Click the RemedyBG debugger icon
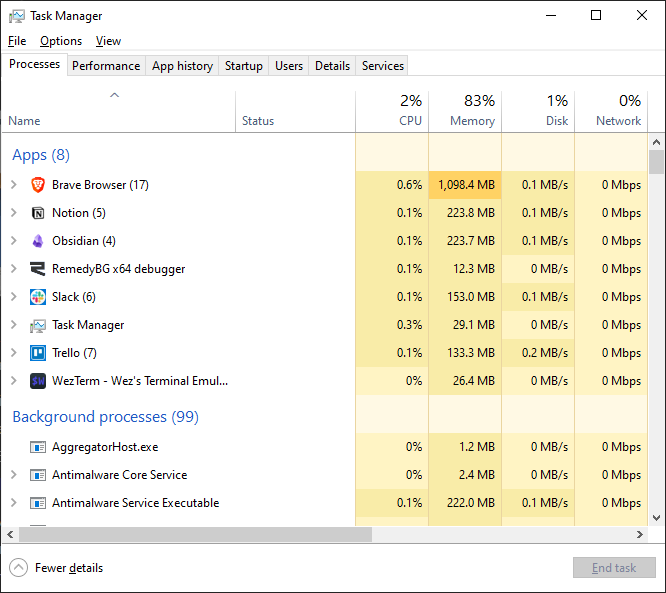Image resolution: width=666 pixels, height=593 pixels. pos(38,269)
